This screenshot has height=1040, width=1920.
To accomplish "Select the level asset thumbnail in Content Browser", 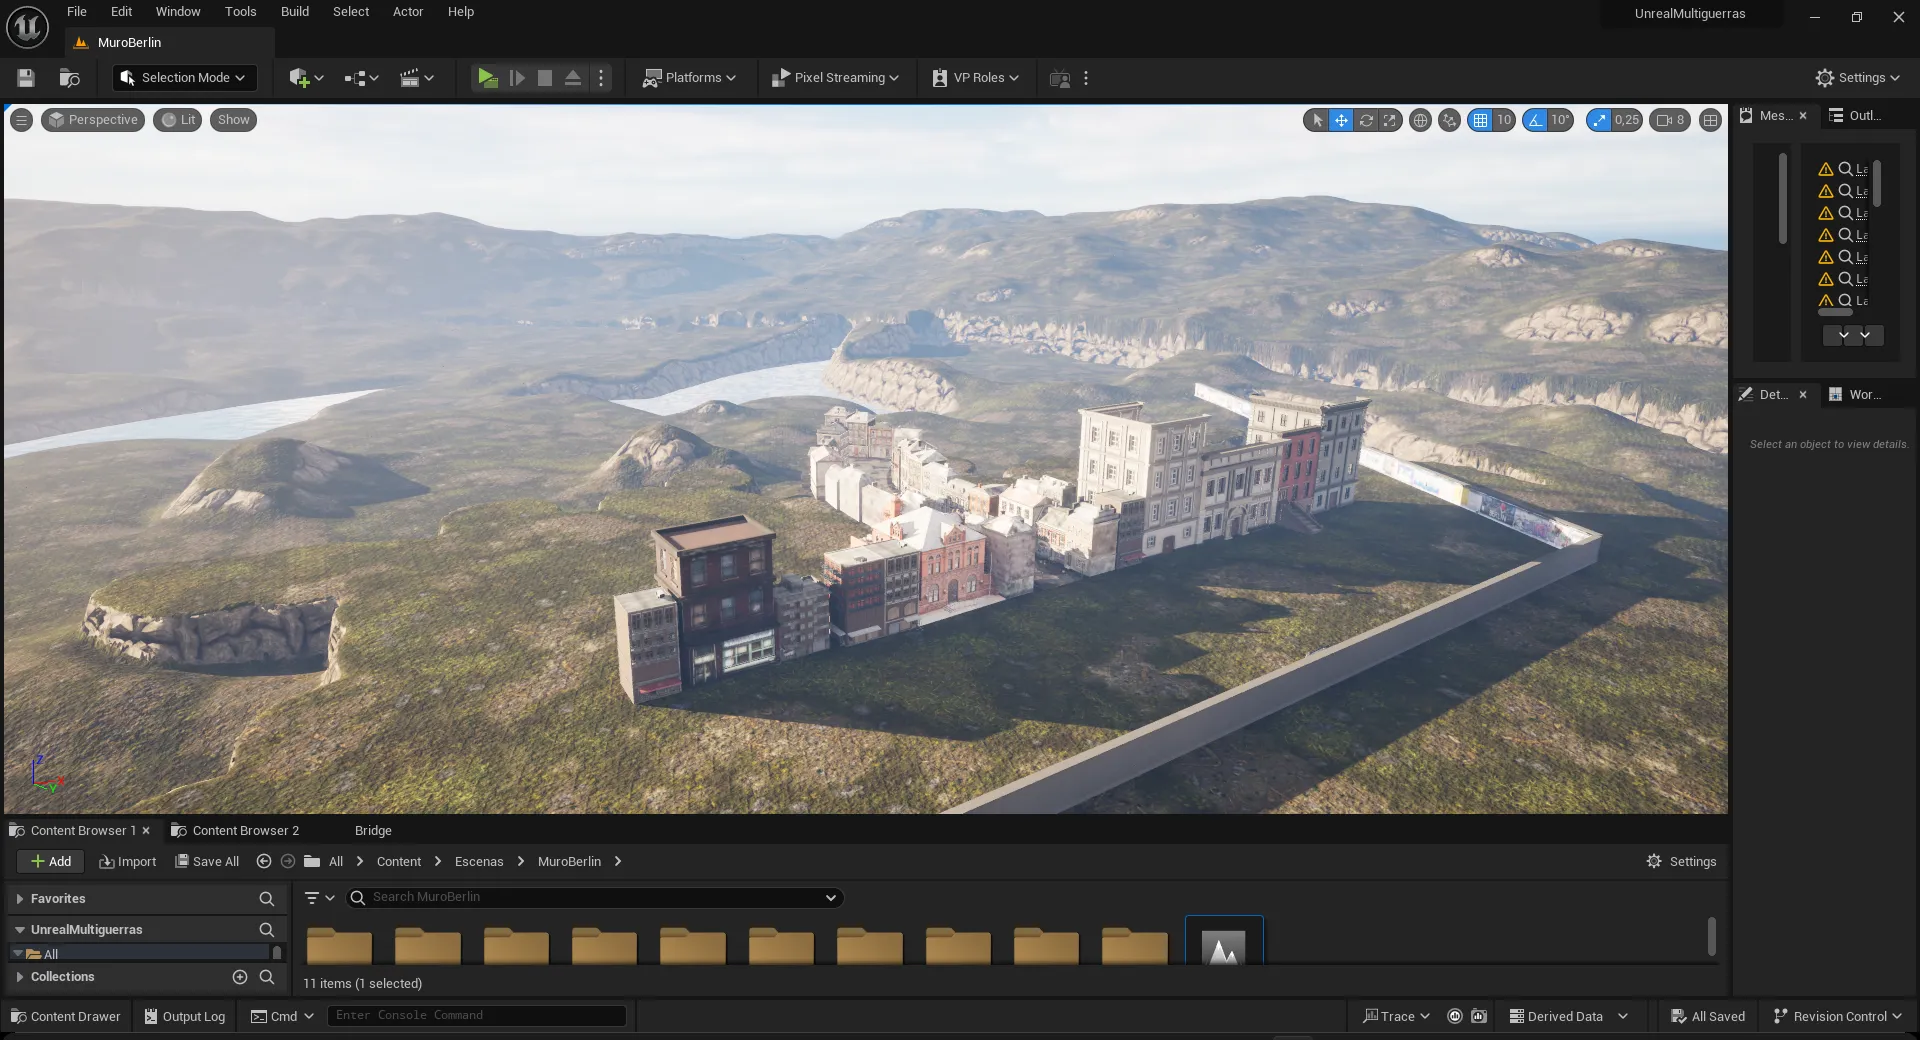I will click(1224, 942).
